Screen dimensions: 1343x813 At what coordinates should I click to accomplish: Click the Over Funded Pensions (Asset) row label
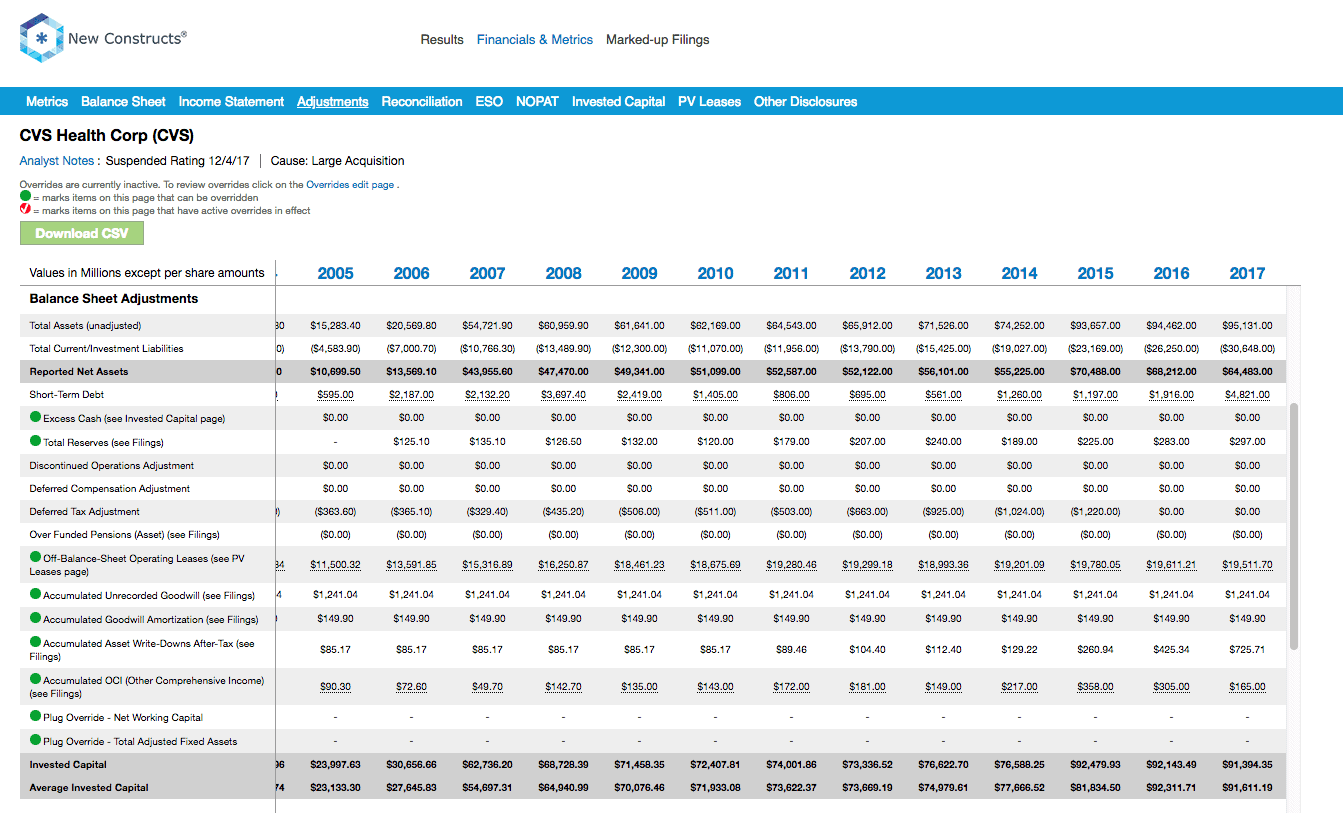click(124, 535)
